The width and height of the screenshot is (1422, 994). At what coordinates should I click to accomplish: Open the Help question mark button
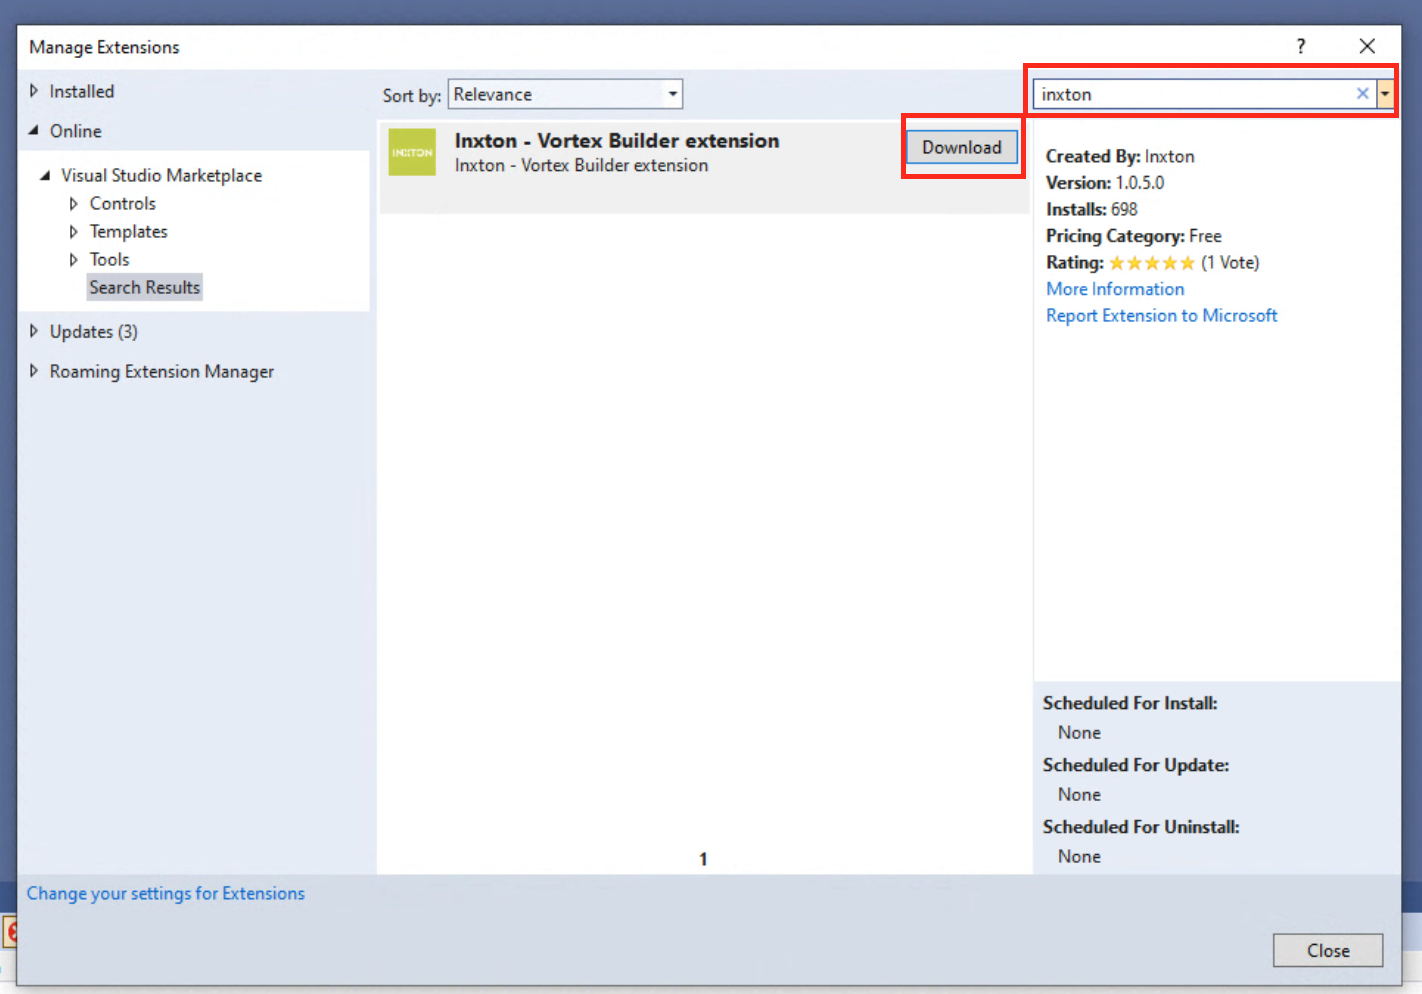click(1300, 46)
